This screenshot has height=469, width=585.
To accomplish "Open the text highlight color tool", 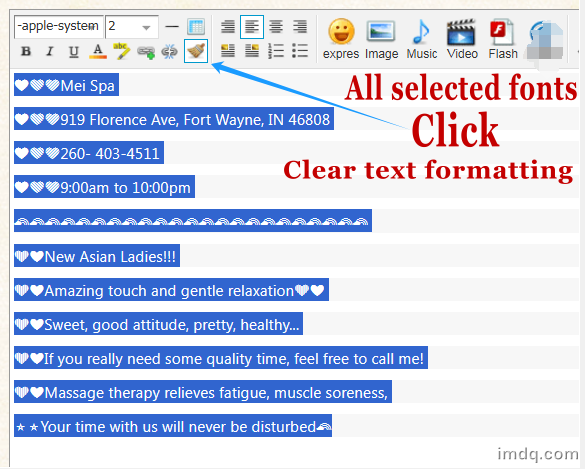I will tap(122, 51).
